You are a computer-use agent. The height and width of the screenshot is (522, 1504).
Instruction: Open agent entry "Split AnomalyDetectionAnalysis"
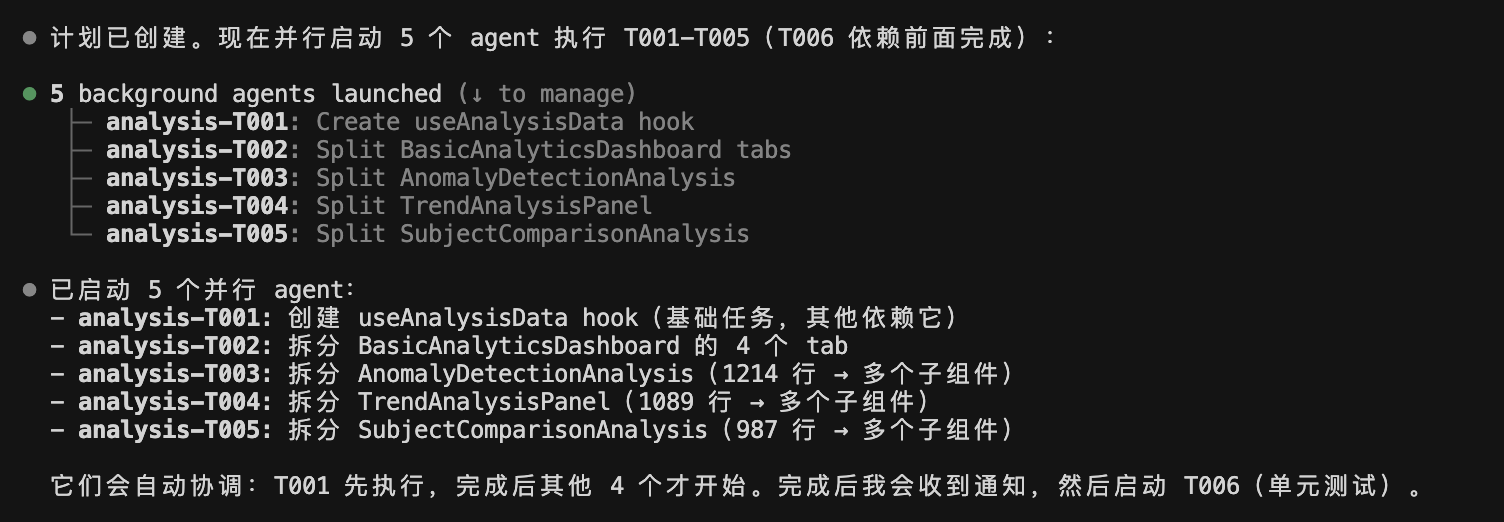pos(420,178)
